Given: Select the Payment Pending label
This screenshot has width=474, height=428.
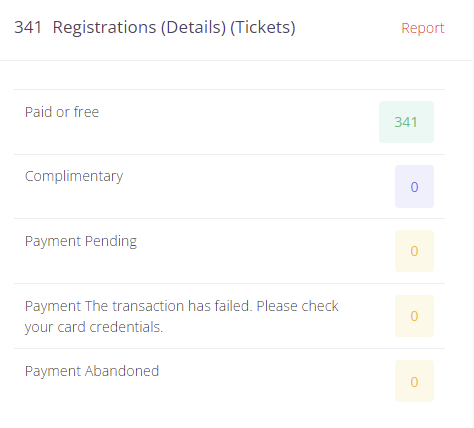Looking at the screenshot, I should (x=81, y=241).
